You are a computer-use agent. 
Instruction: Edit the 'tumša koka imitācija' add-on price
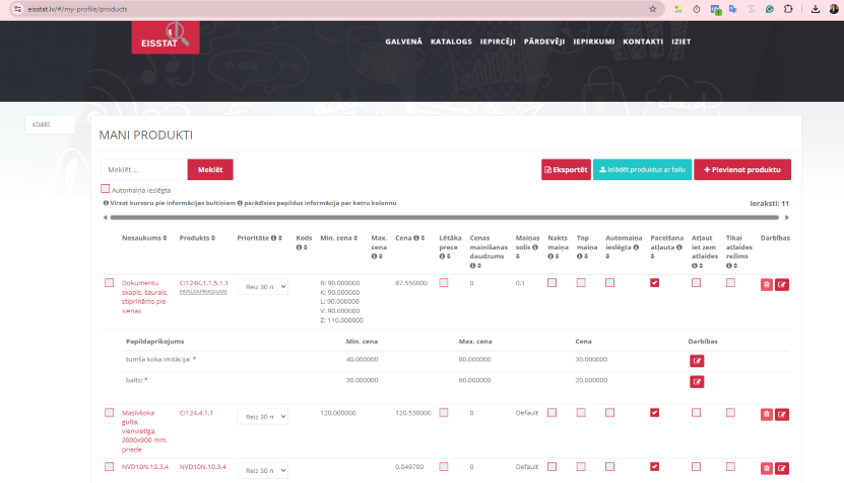(x=697, y=360)
